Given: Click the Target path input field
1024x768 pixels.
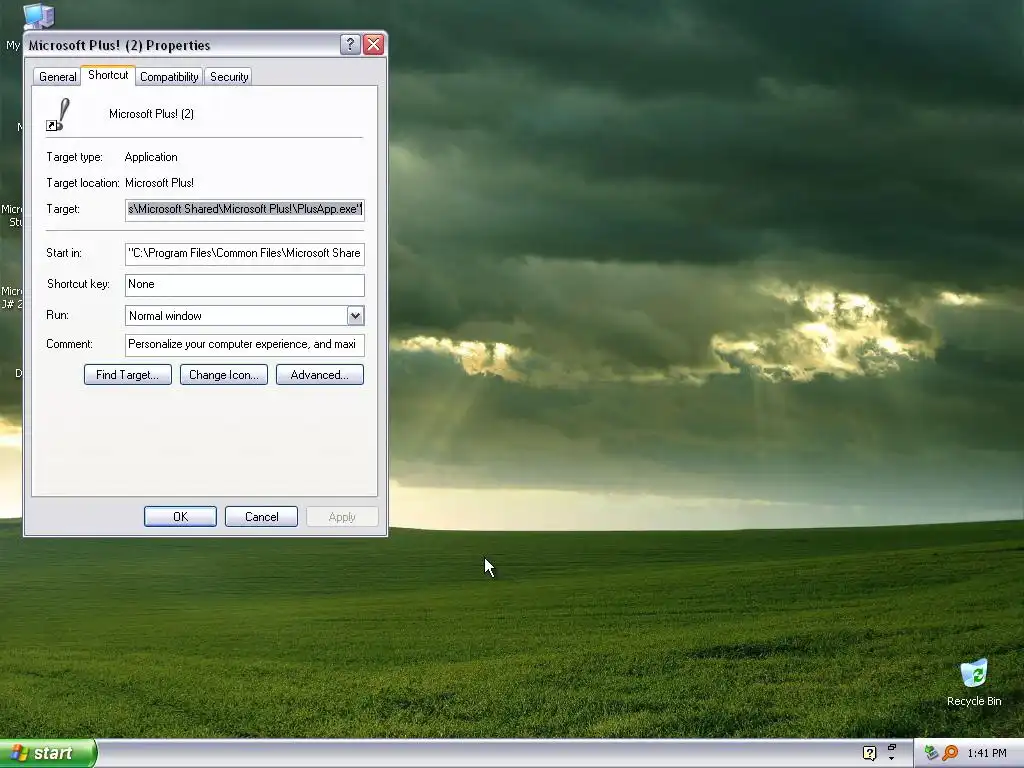Looking at the screenshot, I should click(244, 210).
